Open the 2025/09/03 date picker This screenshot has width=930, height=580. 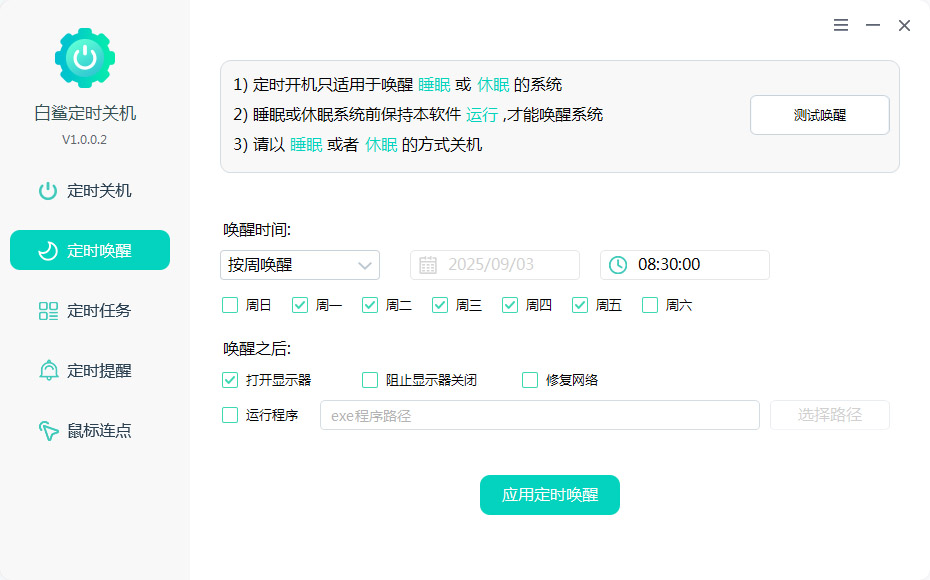(x=494, y=265)
